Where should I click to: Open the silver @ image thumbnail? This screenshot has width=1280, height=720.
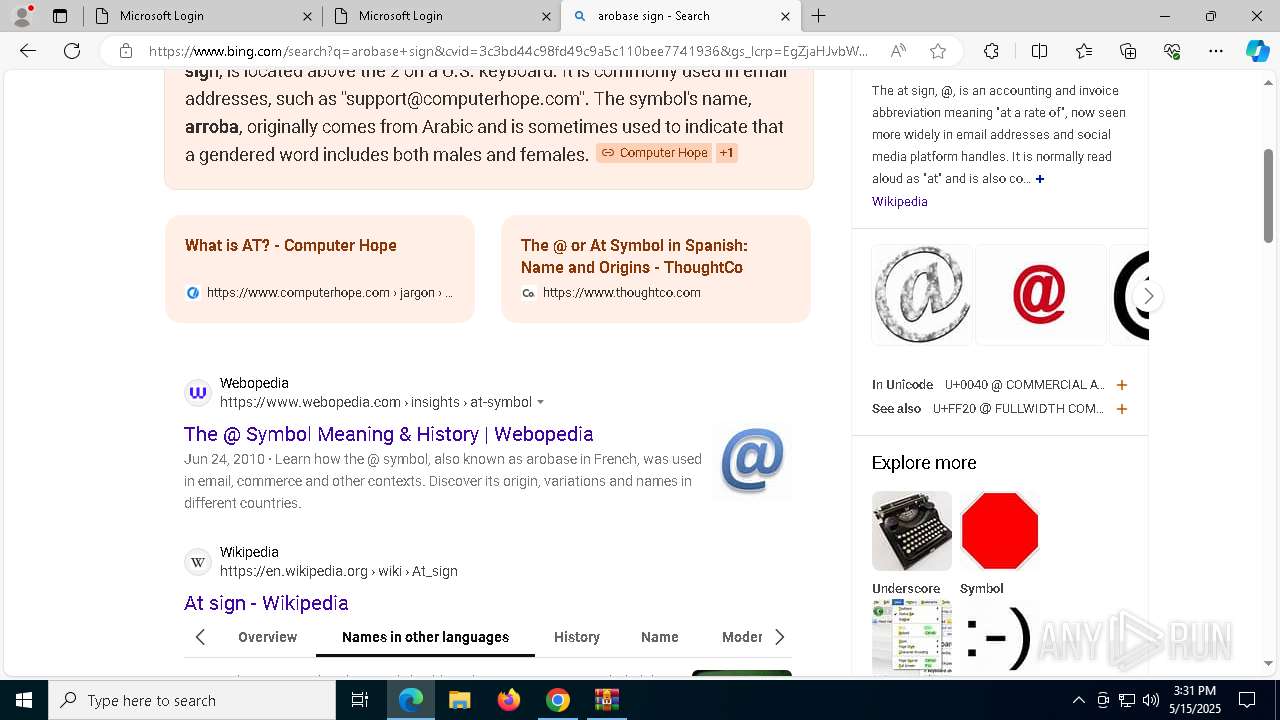921,295
